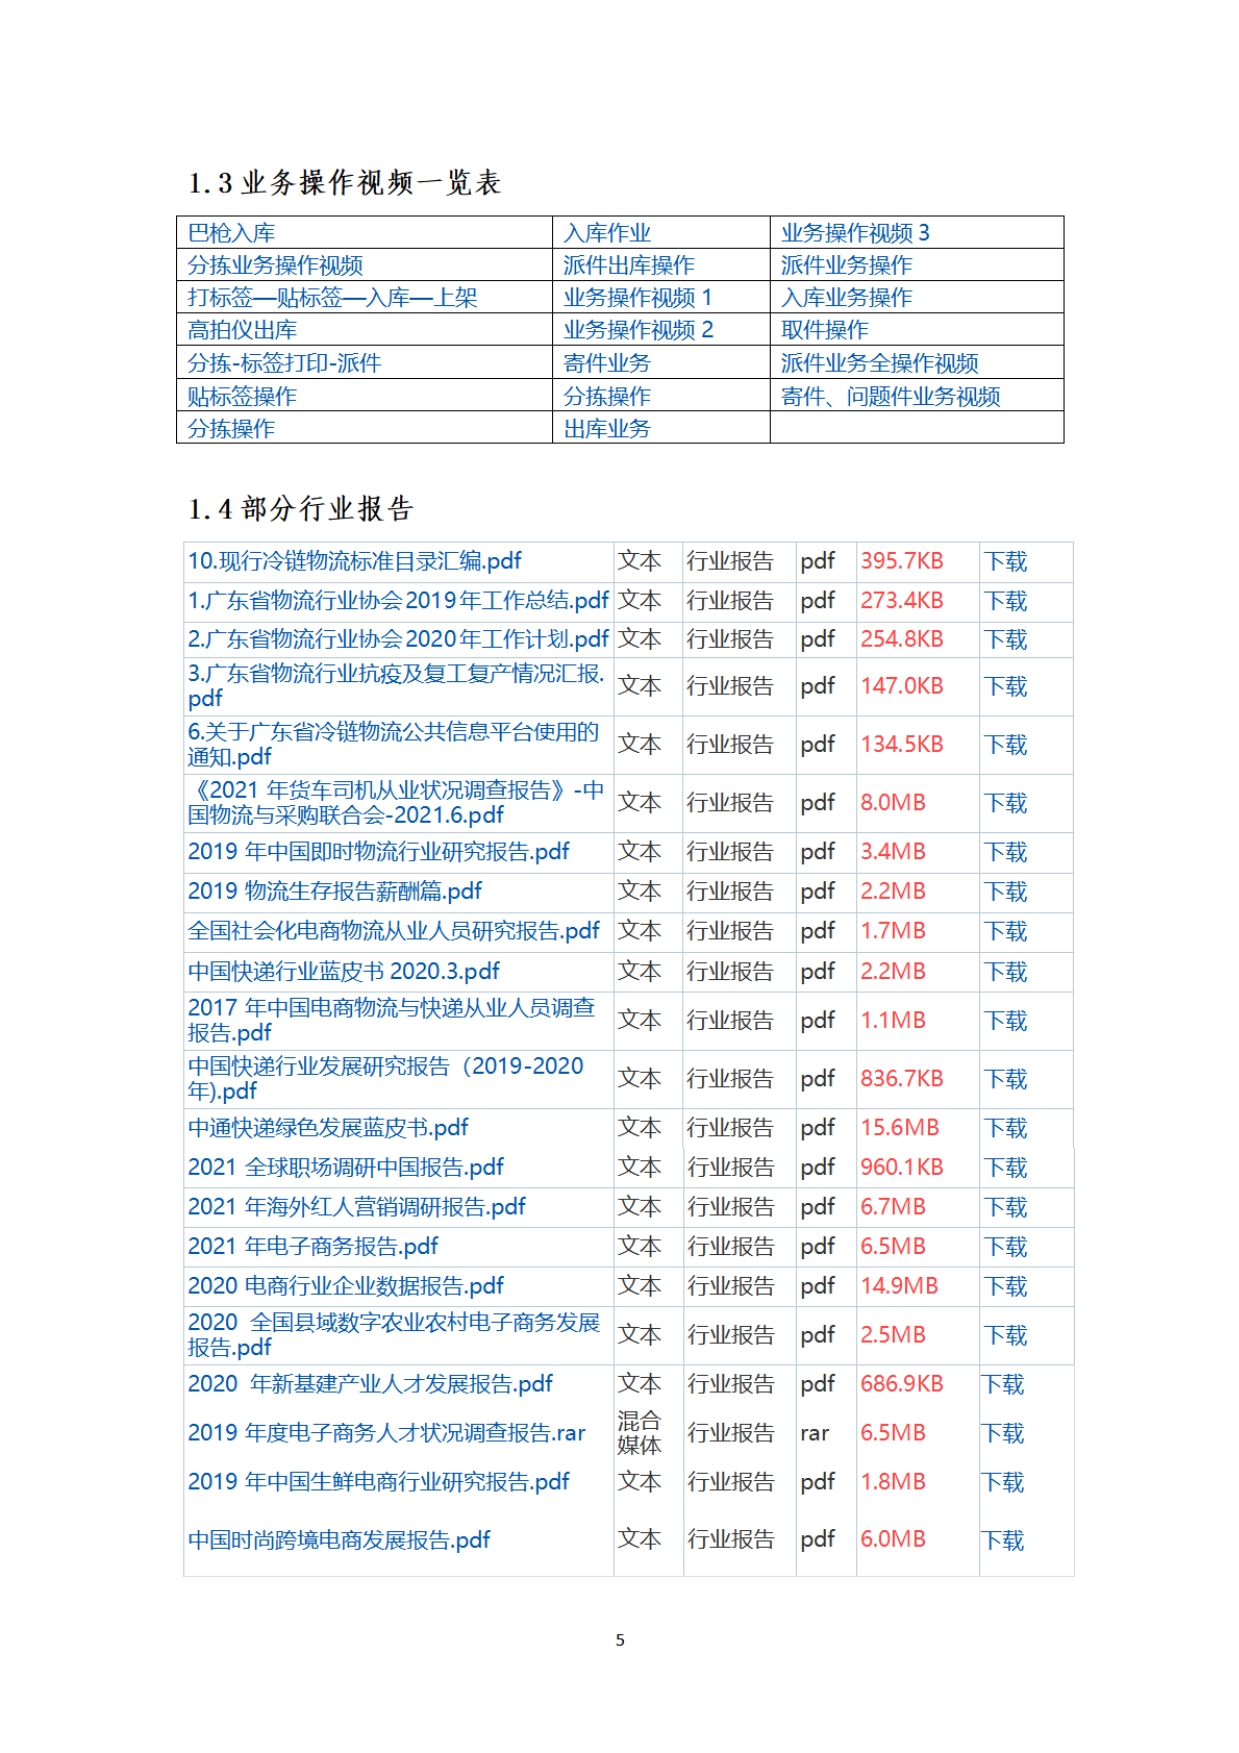Open 中国快递行业蓝皮书2020.3.pdf
The width and height of the screenshot is (1239, 1753).
coord(343,970)
